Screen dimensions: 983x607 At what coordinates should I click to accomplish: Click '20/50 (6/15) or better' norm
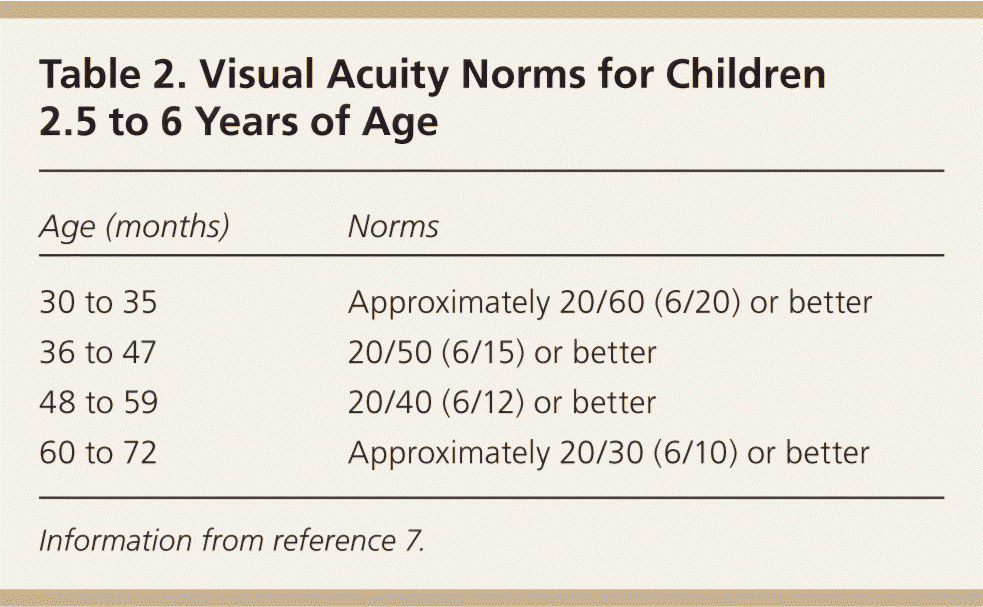(501, 352)
